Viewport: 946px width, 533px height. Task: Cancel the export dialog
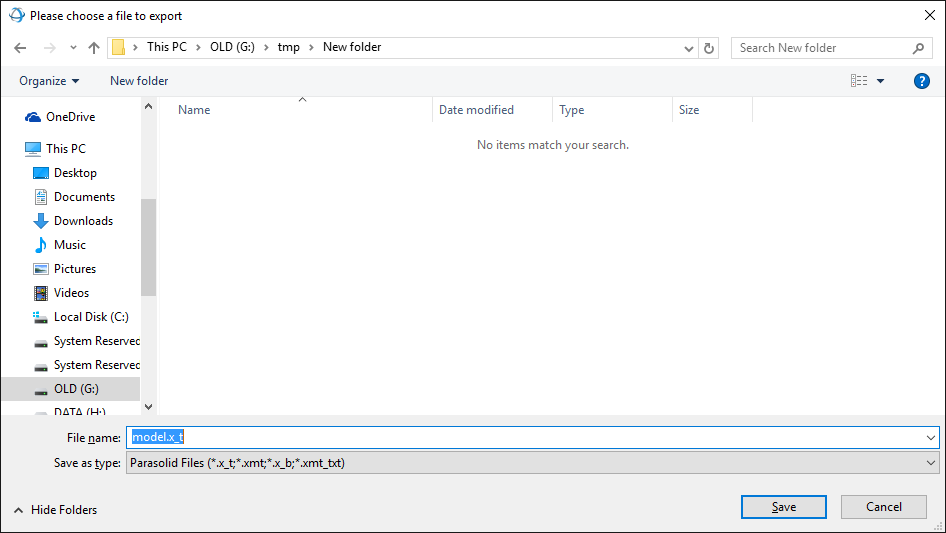[883, 507]
